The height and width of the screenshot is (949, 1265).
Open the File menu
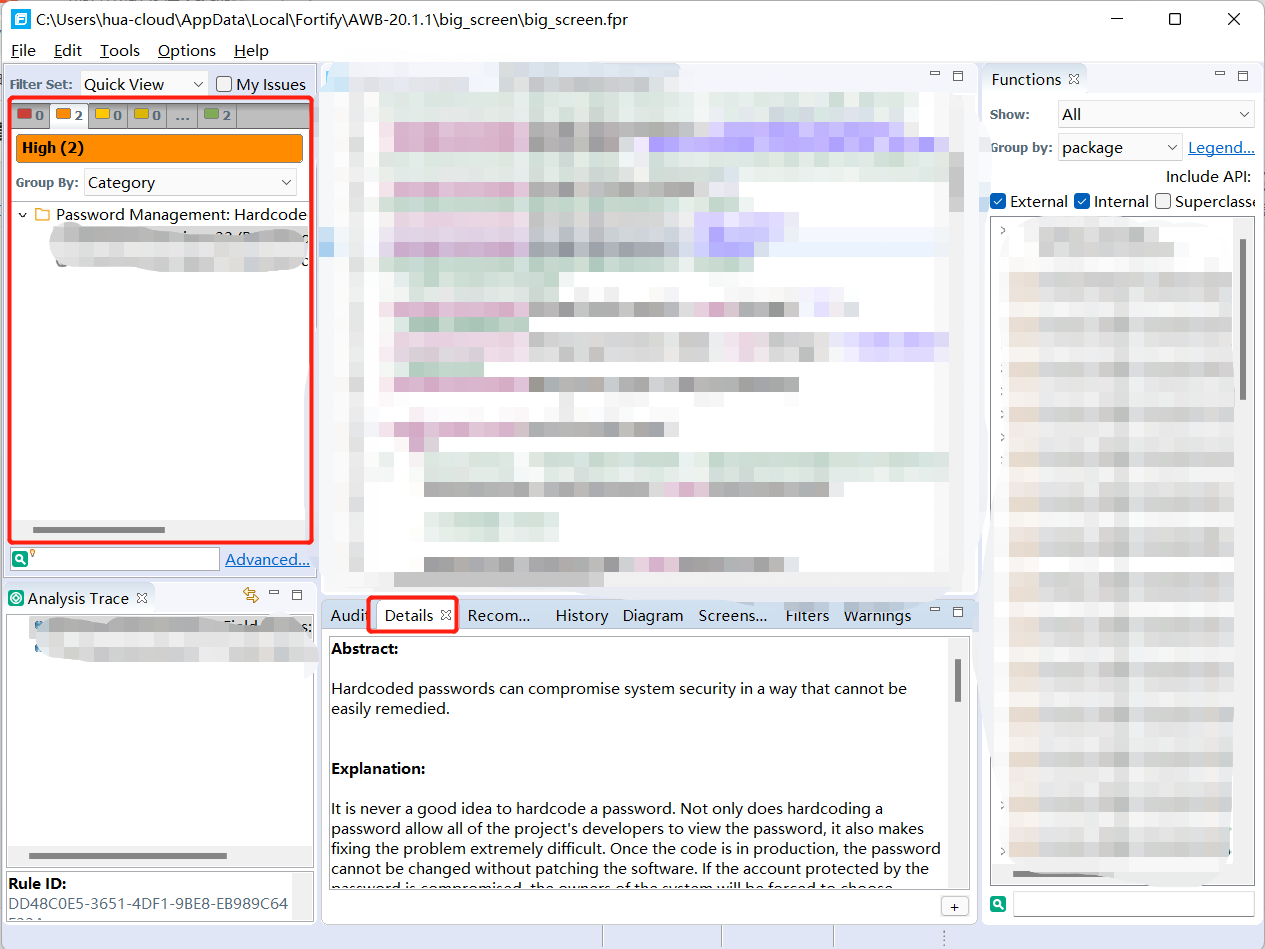(x=23, y=50)
